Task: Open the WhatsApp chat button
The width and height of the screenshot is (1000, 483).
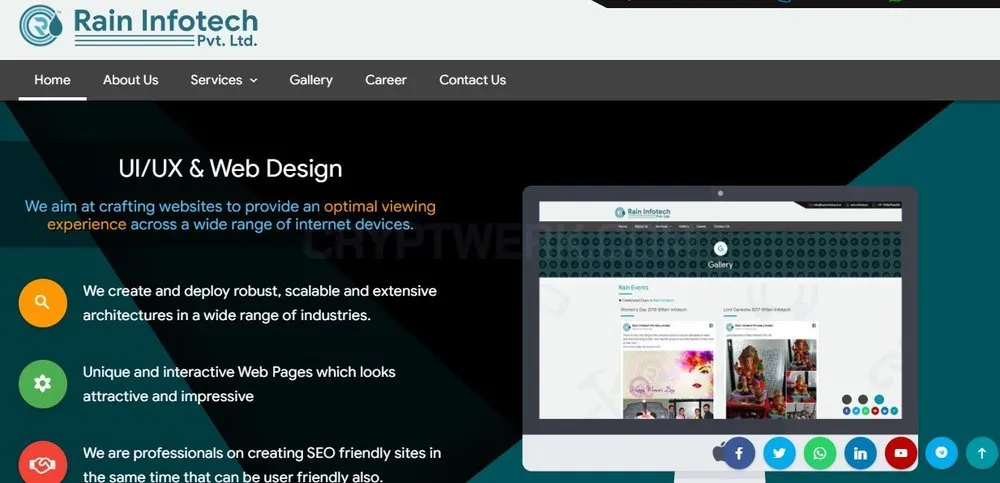Action: pyautogui.click(x=820, y=454)
